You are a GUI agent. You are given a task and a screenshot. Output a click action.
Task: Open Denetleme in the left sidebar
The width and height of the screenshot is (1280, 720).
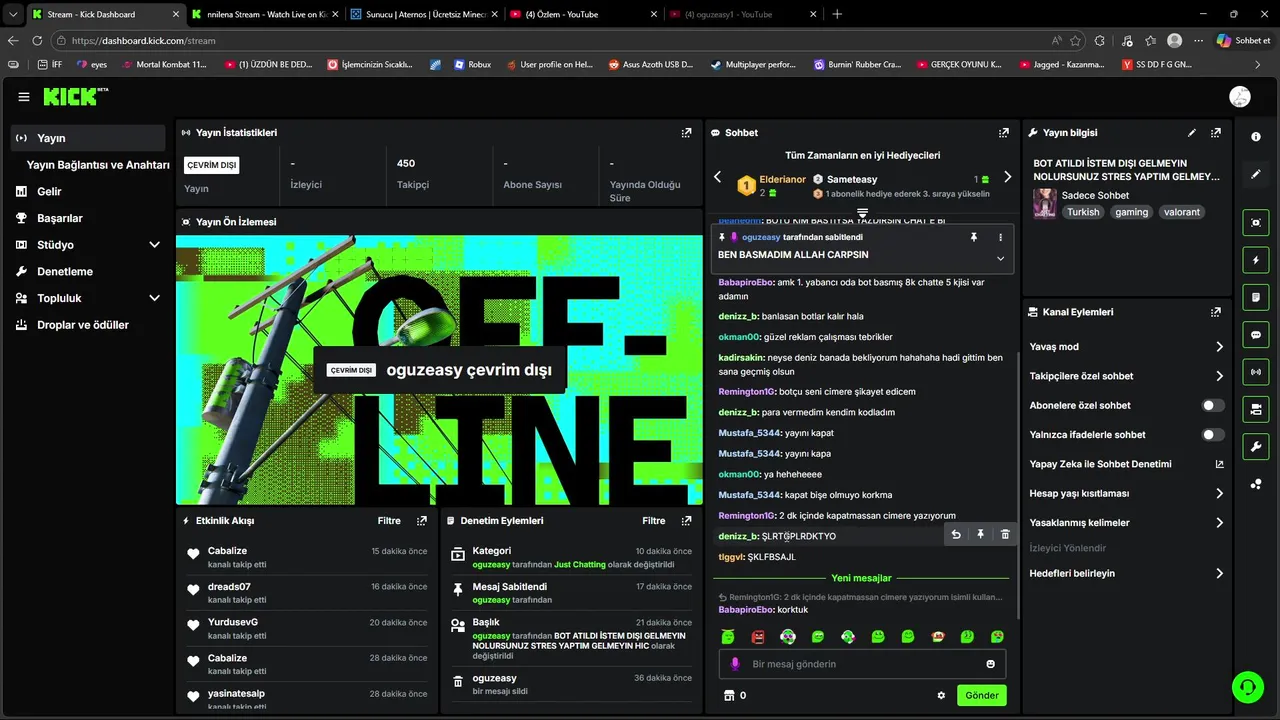88,271
